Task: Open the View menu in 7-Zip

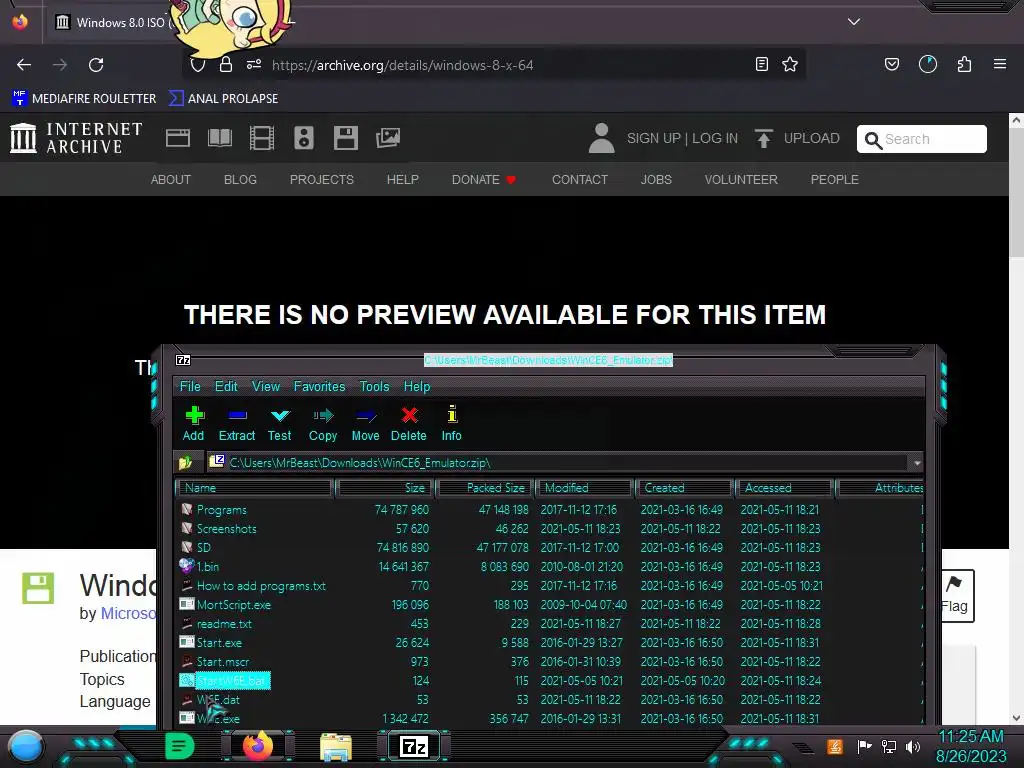Action: click(x=266, y=386)
